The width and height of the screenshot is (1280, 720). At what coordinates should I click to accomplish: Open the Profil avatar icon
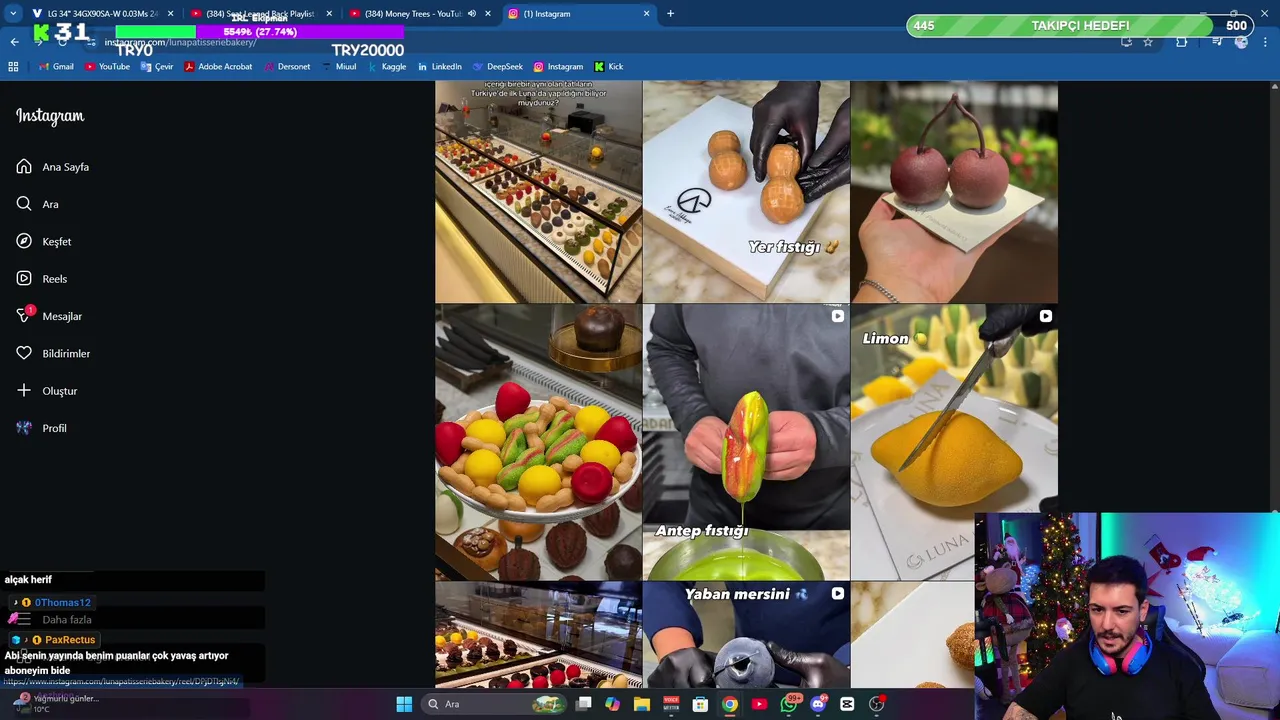24,428
